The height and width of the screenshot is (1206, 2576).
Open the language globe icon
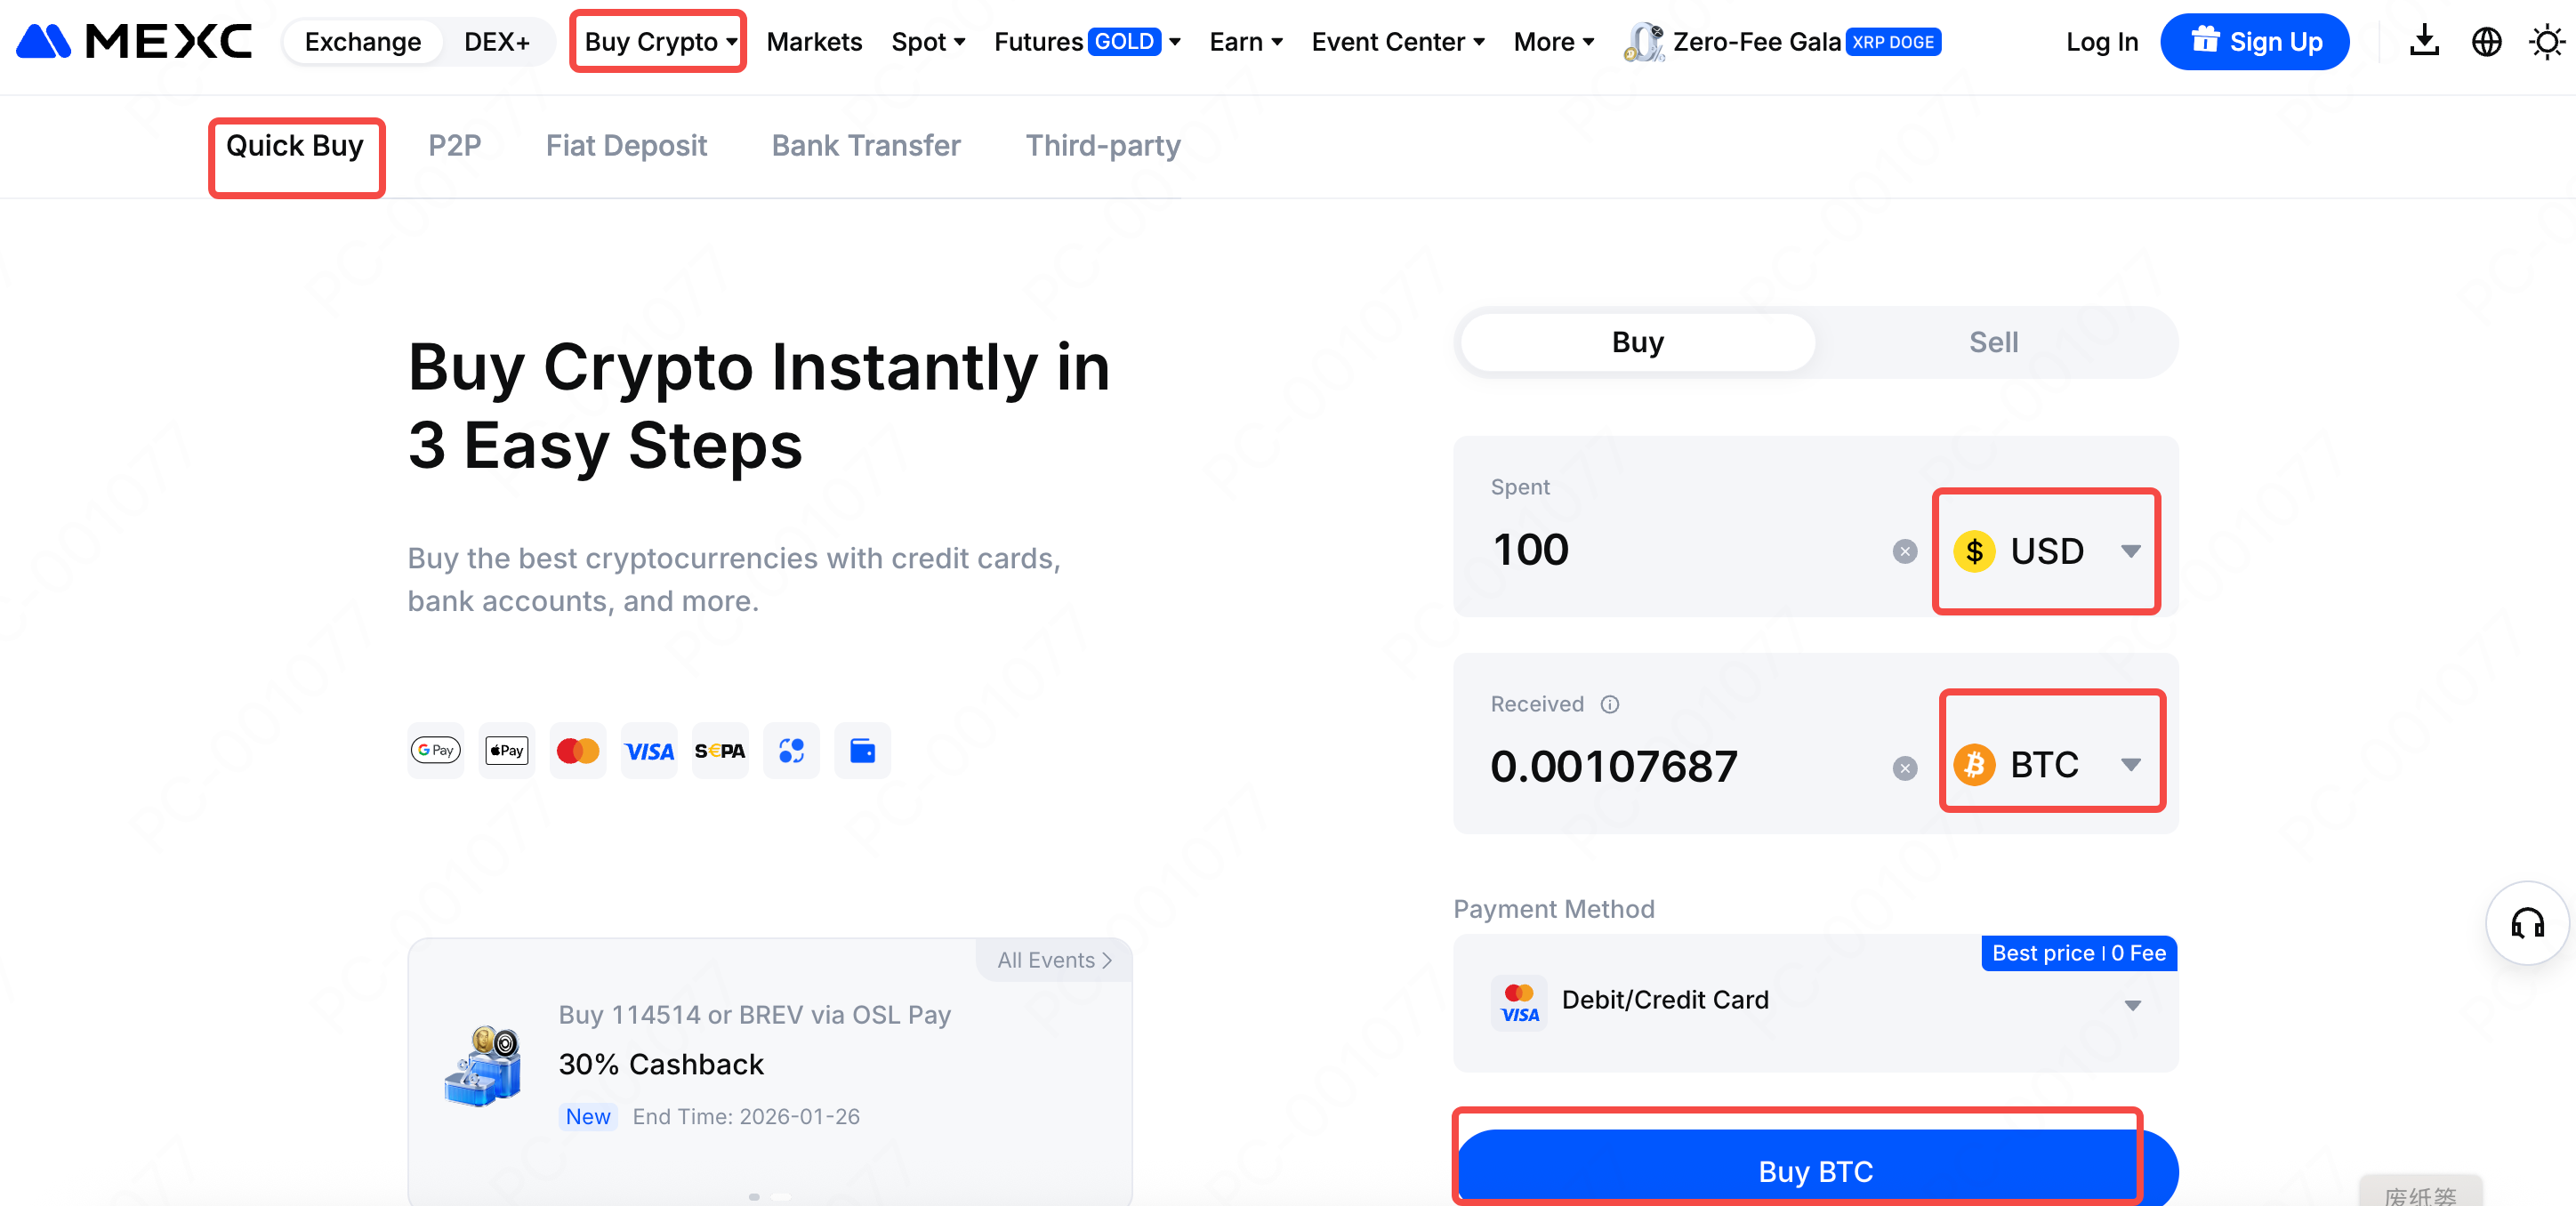2486,42
